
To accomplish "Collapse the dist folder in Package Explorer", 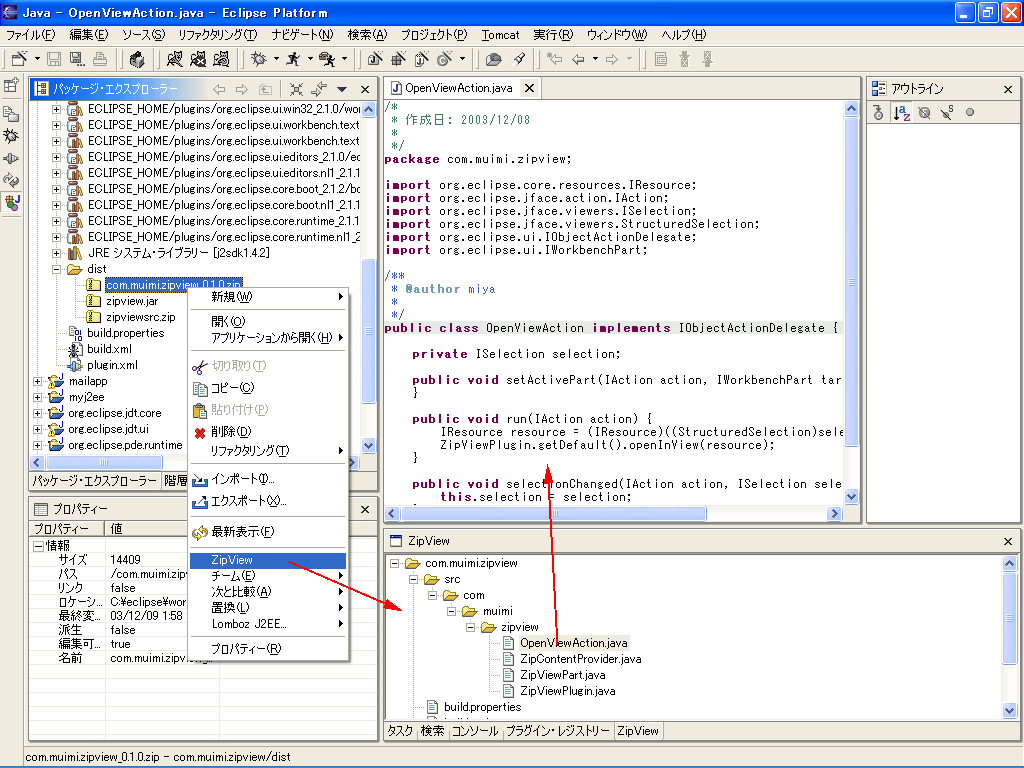I will [x=57, y=269].
